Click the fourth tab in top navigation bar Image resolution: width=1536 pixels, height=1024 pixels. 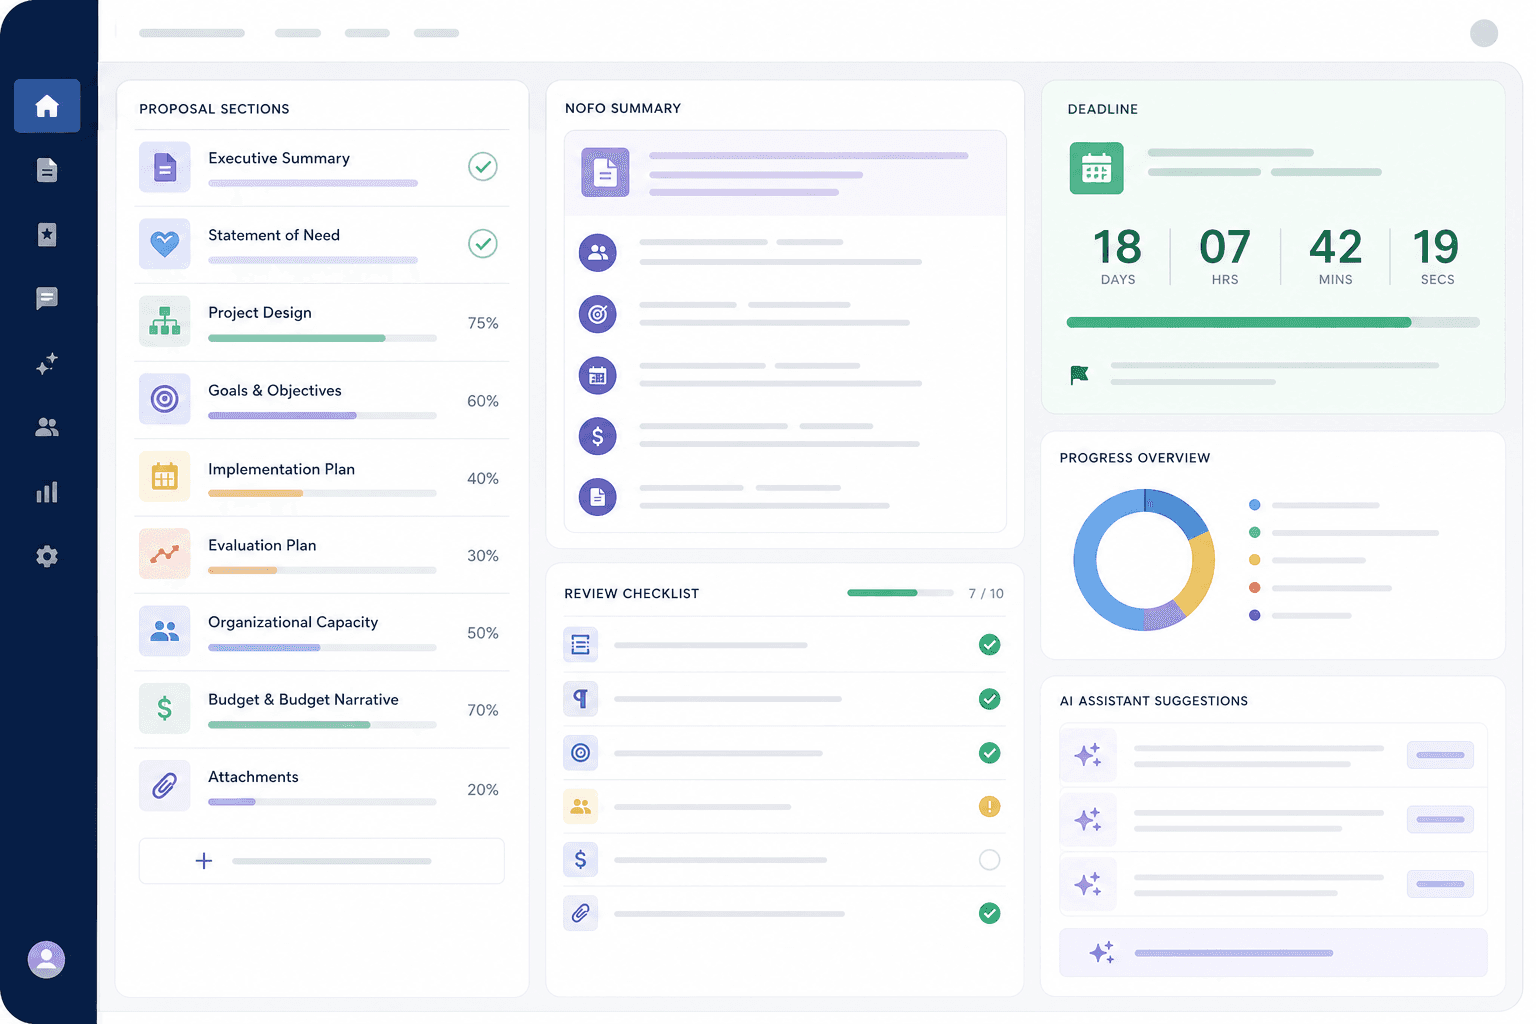click(x=436, y=33)
